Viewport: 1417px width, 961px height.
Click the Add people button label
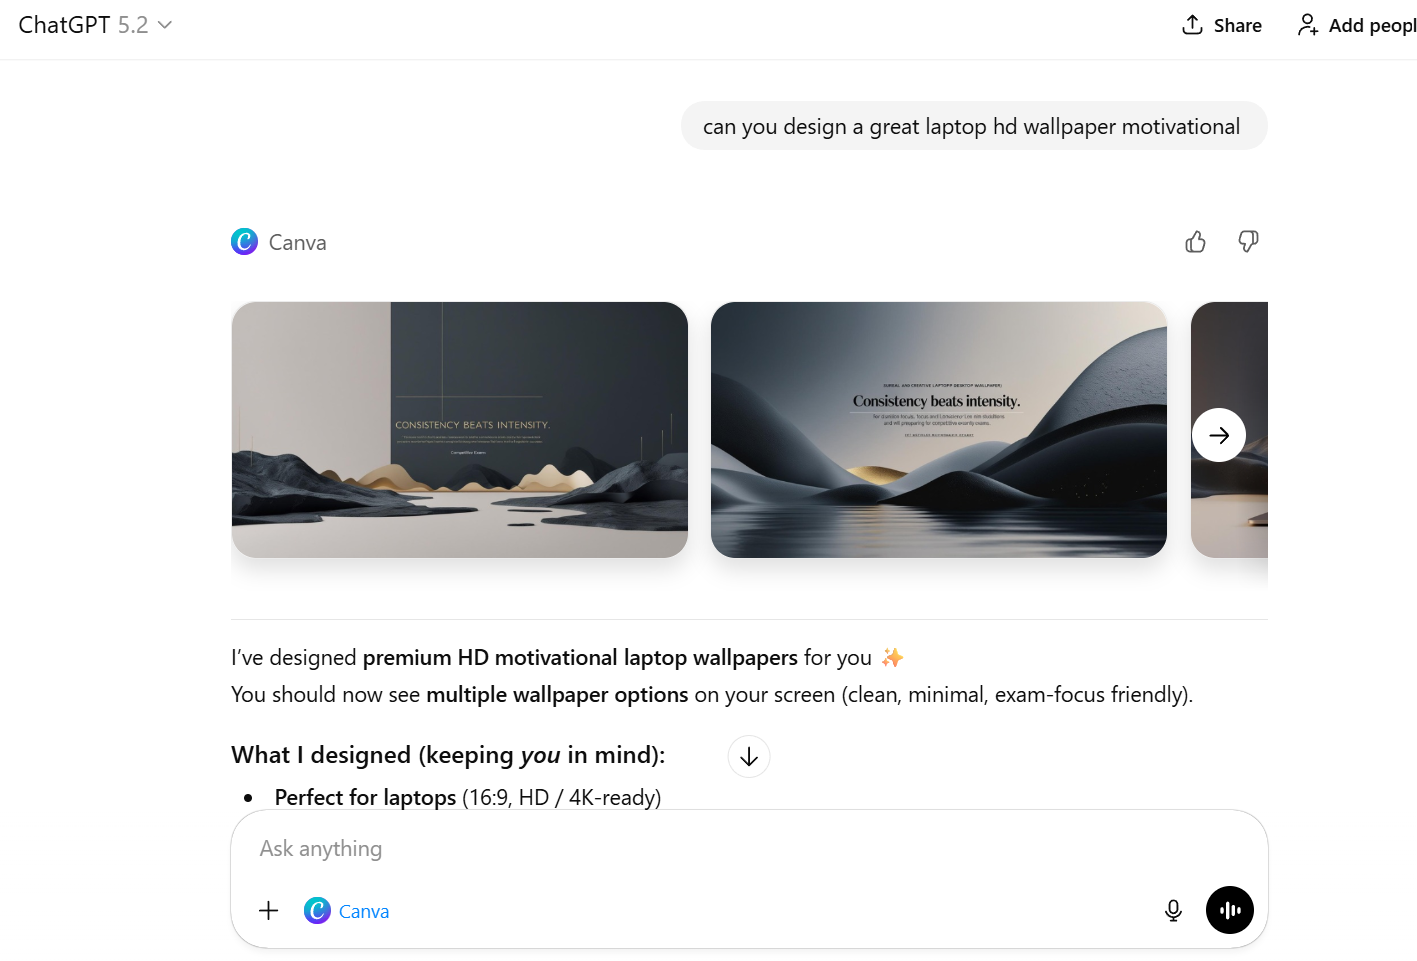tap(1372, 26)
